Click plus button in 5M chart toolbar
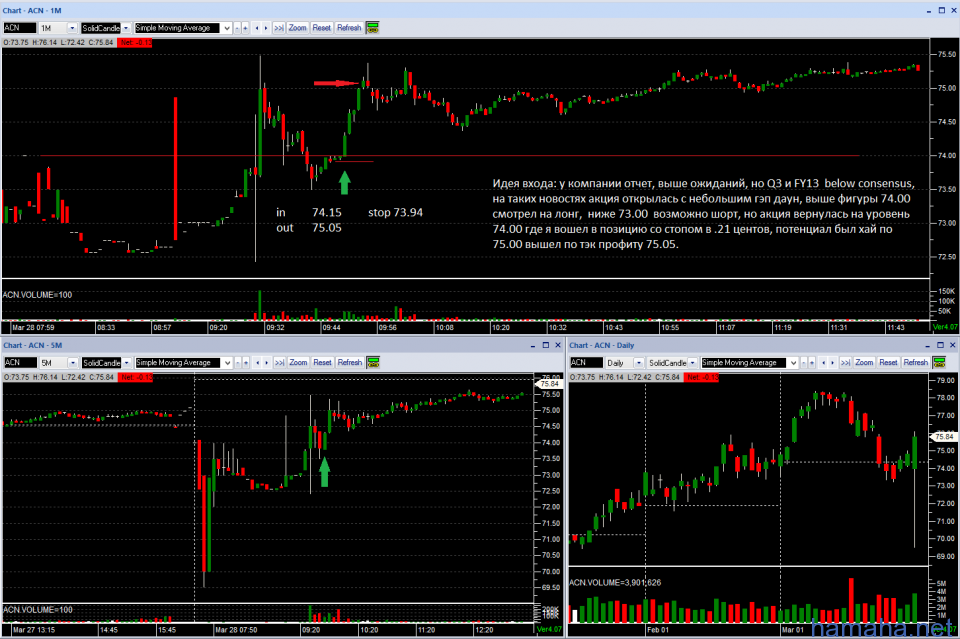Image resolution: width=960 pixels, height=639 pixels. tap(246, 362)
